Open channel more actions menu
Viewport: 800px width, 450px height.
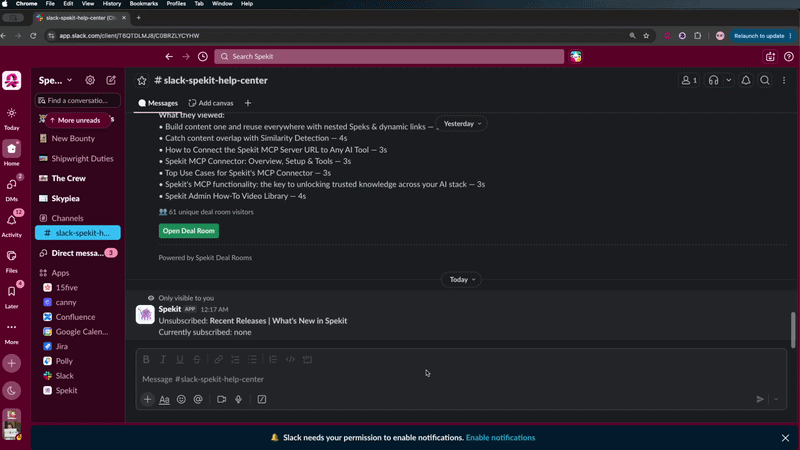pyautogui.click(x=784, y=80)
